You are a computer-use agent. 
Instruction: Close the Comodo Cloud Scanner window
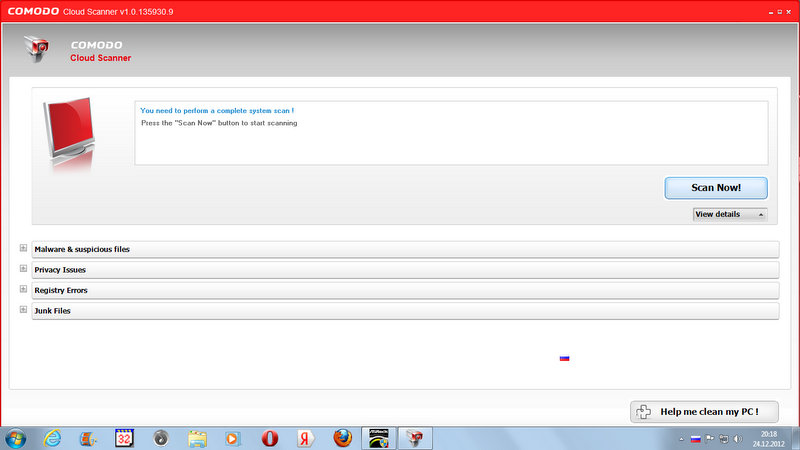point(788,12)
